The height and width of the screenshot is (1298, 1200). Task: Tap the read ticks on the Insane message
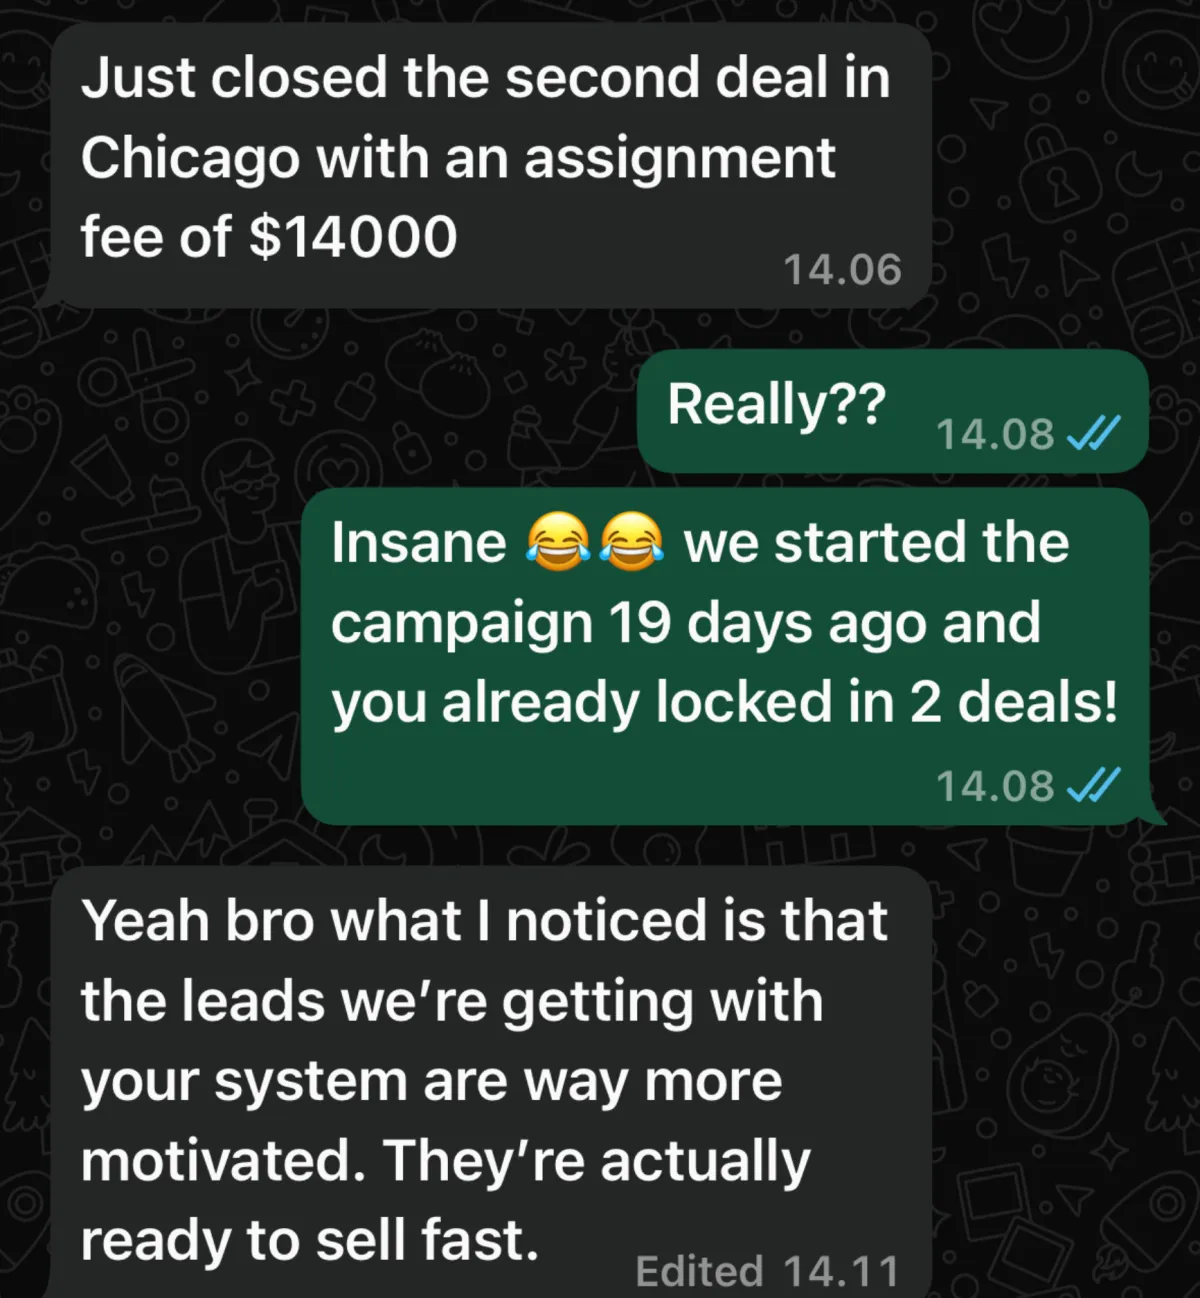point(1094,785)
